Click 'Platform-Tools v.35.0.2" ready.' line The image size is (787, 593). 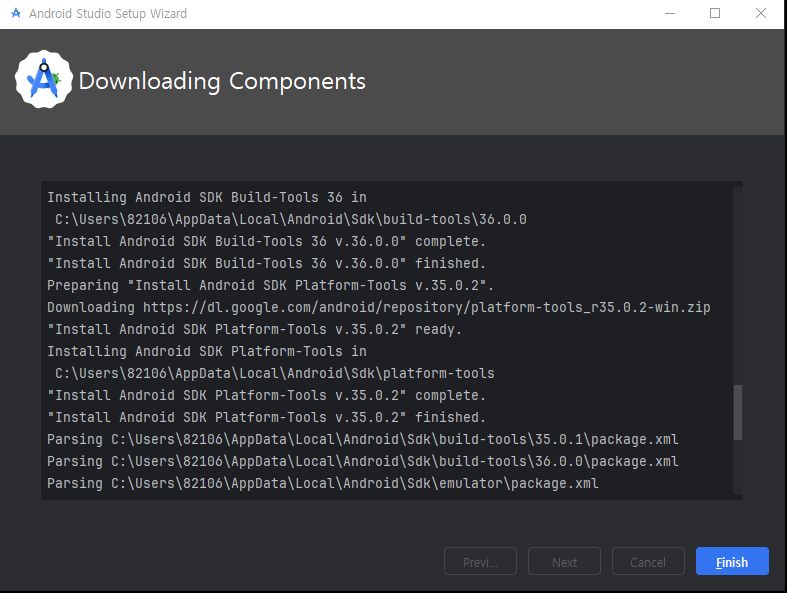(254, 329)
